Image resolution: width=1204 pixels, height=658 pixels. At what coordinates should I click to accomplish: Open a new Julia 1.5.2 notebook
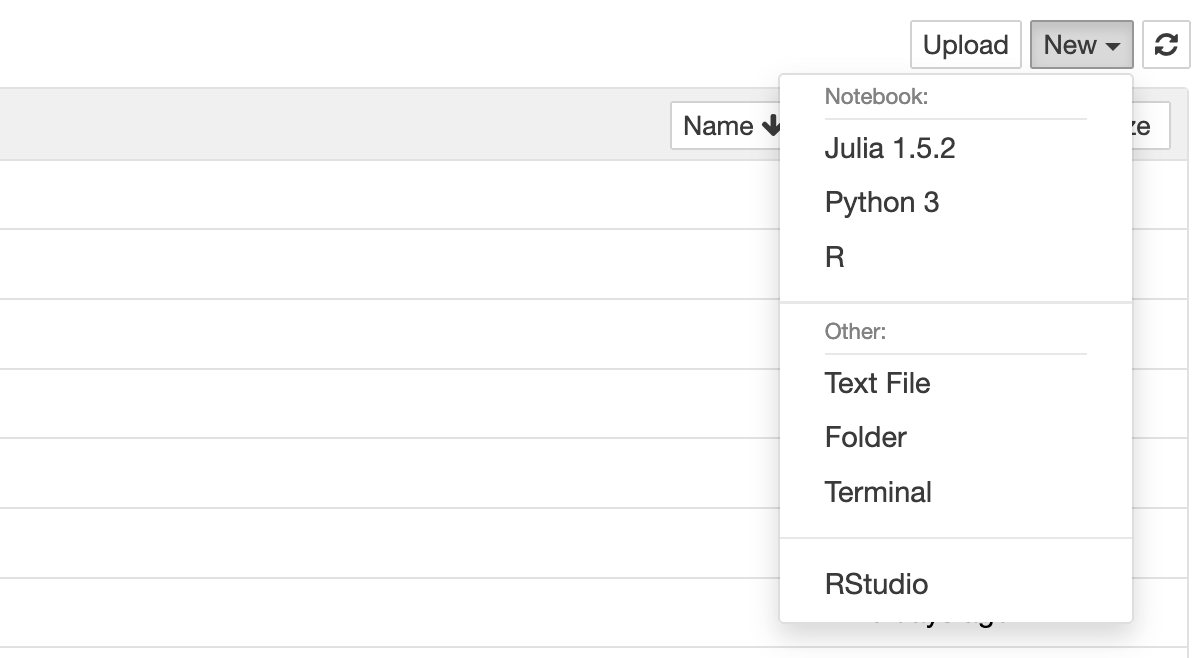tap(888, 147)
